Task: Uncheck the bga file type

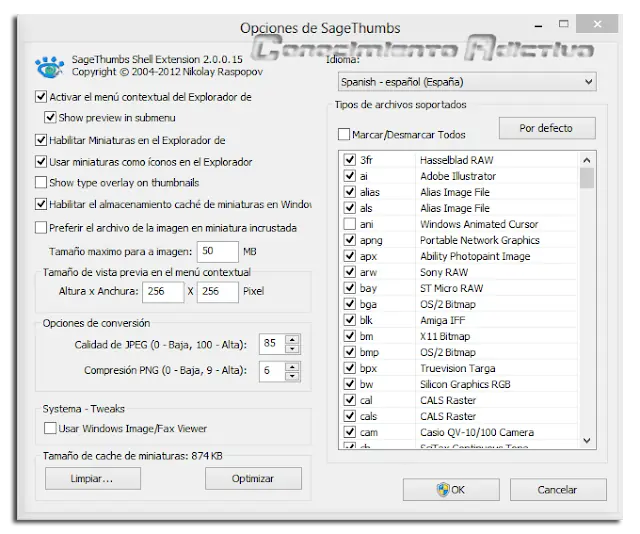Action: point(349,304)
